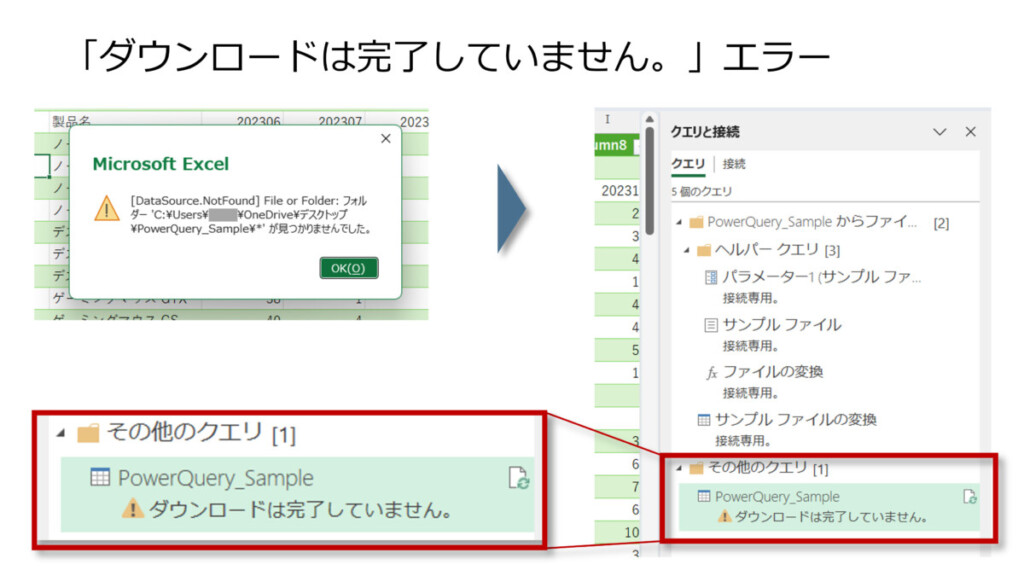Collapse the PowerQuery_Sample からファイ... folder group
The width and height of the screenshot is (1024, 576).
(681, 223)
